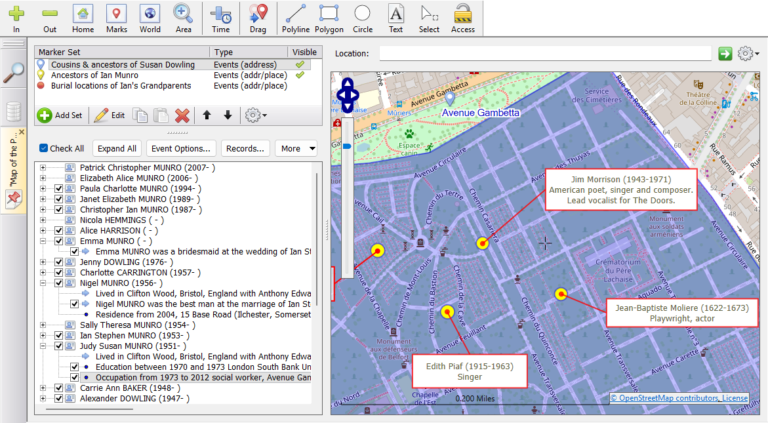Sort by Type column header

tap(249, 52)
